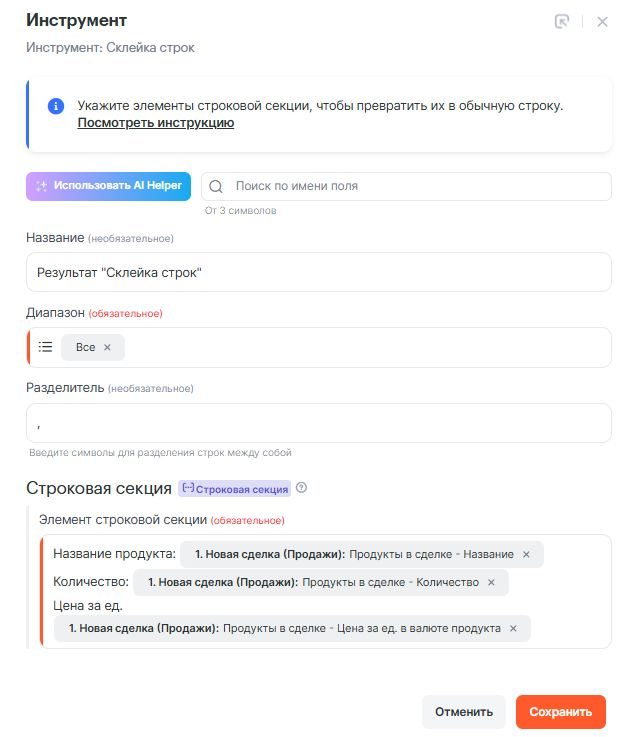Remove the Продукты в сделке - Название tag
The width and height of the screenshot is (635, 737).
tap(526, 554)
